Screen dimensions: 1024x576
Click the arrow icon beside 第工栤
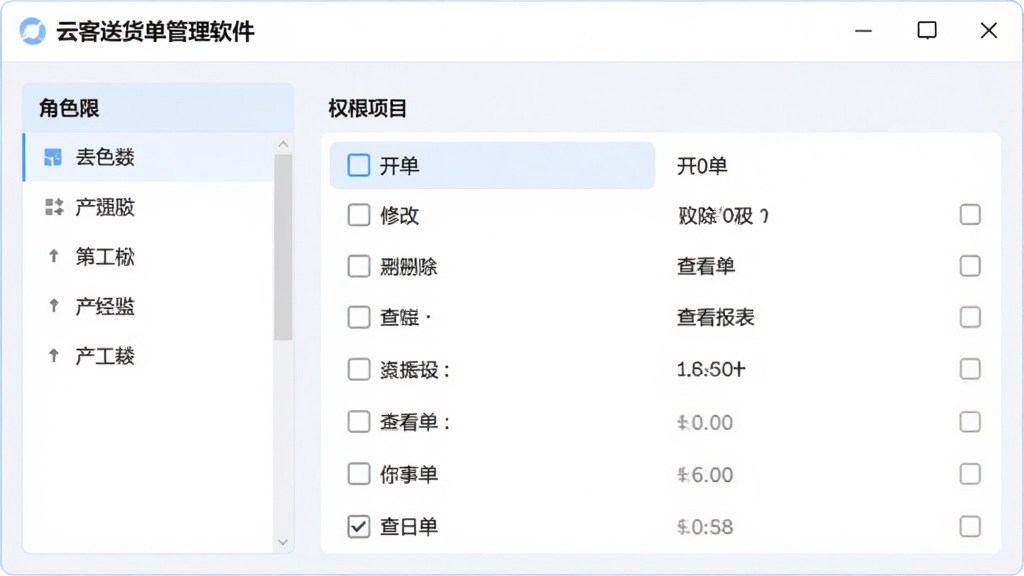[x=54, y=256]
